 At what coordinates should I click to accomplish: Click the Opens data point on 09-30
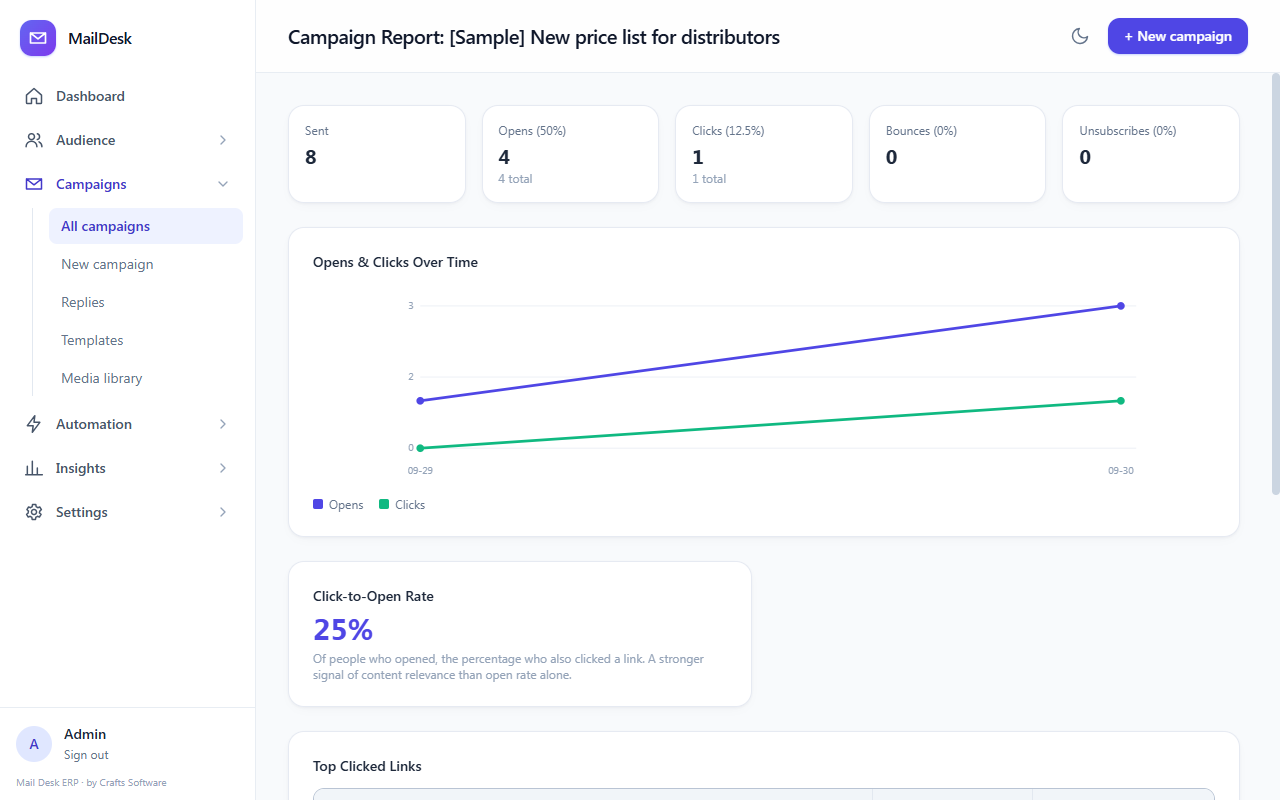coord(1121,306)
